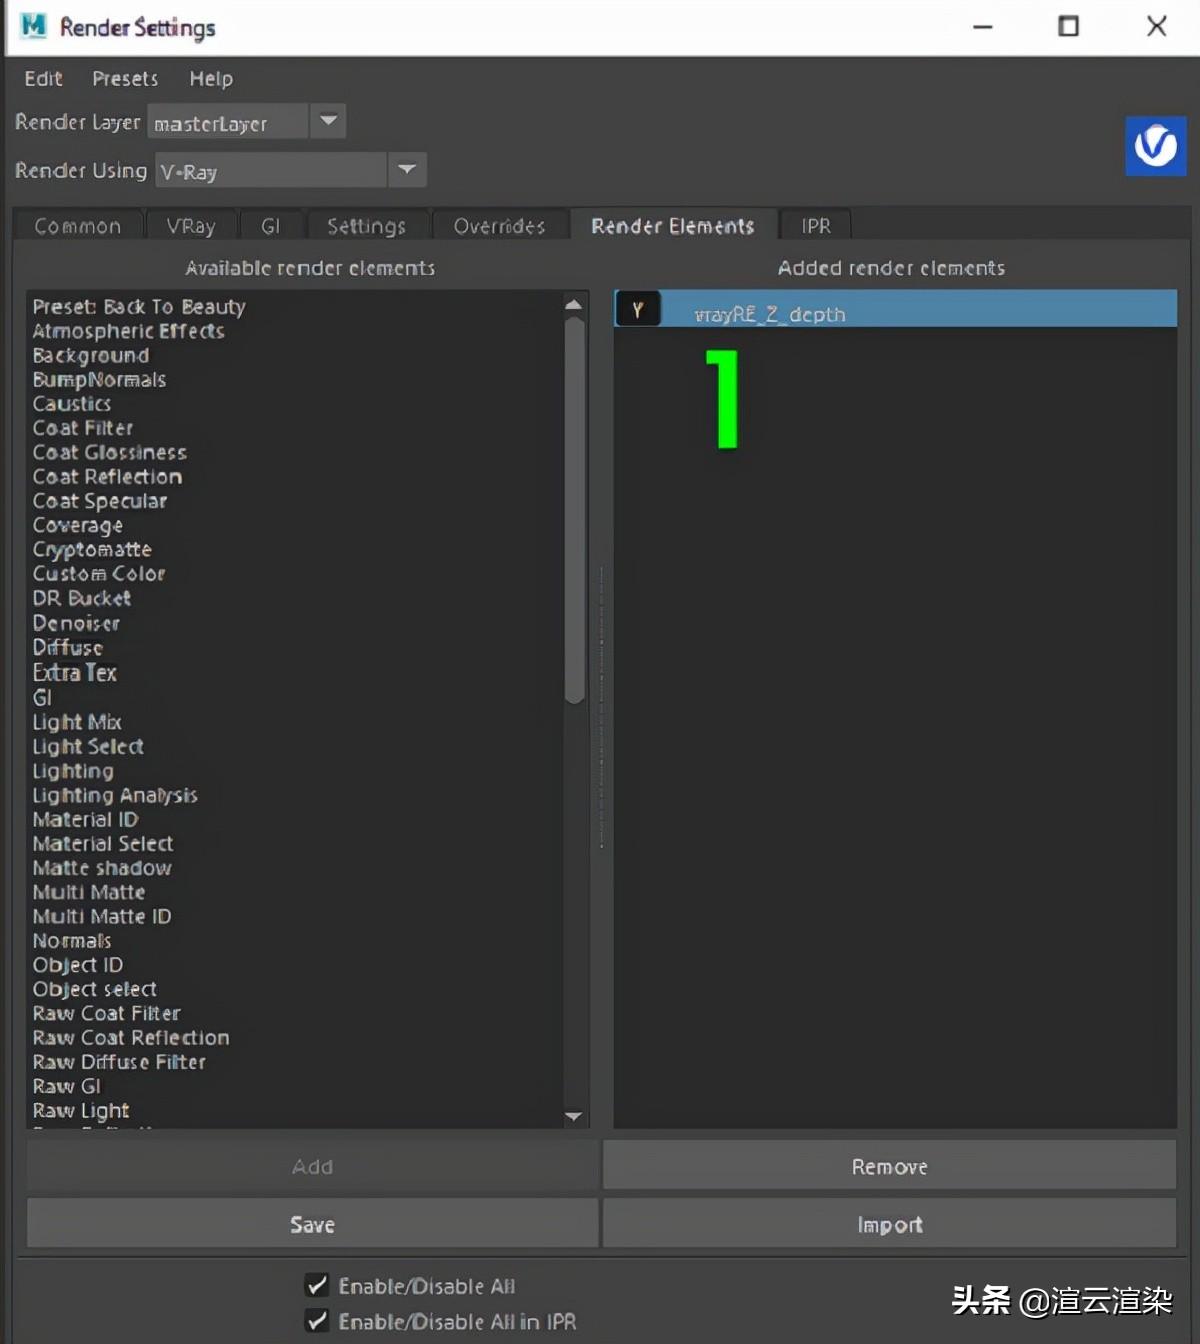This screenshot has width=1200, height=1344.
Task: Select Background render element
Action: point(90,355)
